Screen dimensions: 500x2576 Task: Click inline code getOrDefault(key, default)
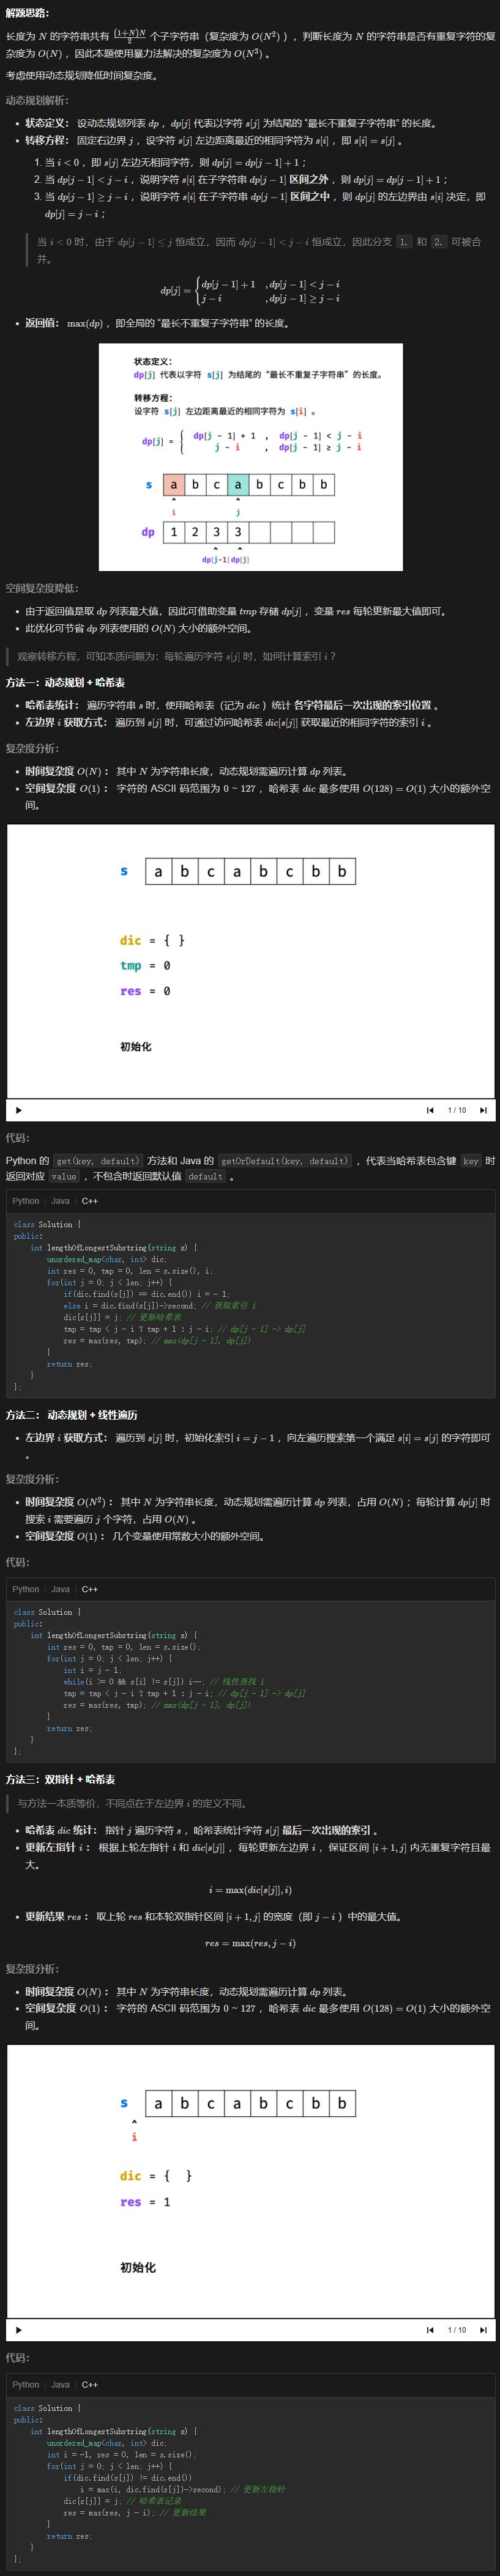coord(285,1161)
